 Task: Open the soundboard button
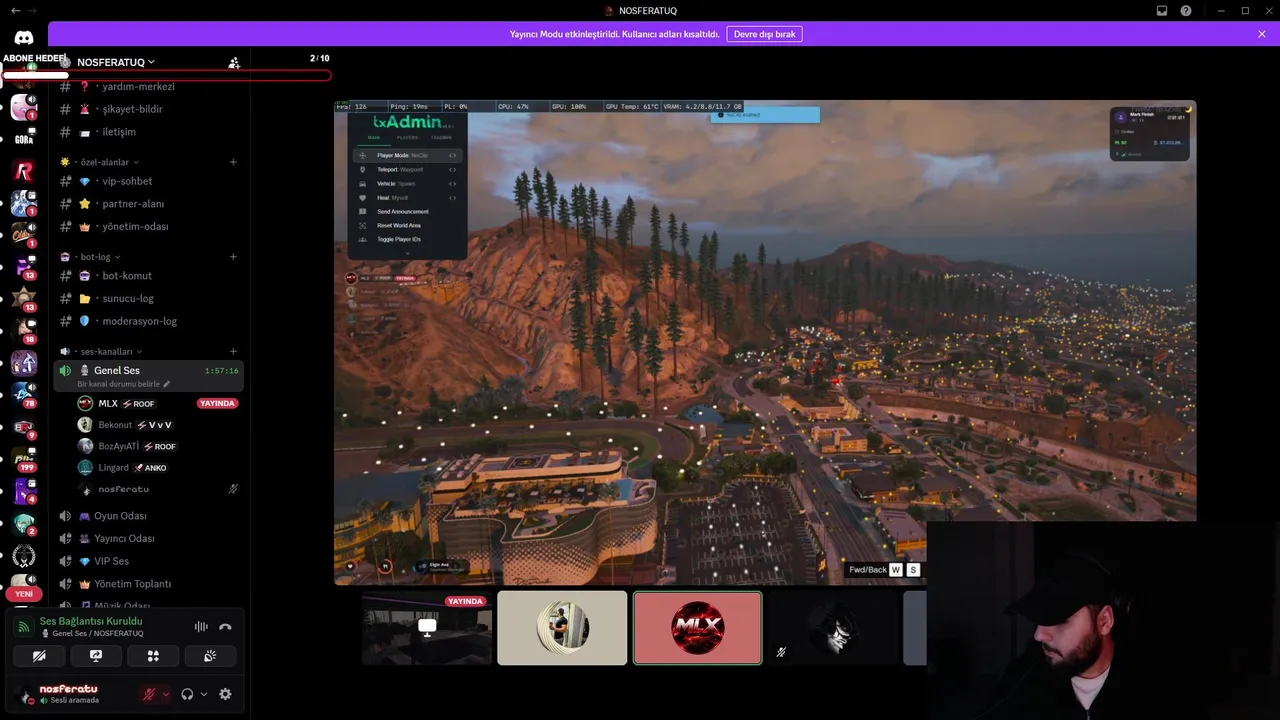click(210, 656)
